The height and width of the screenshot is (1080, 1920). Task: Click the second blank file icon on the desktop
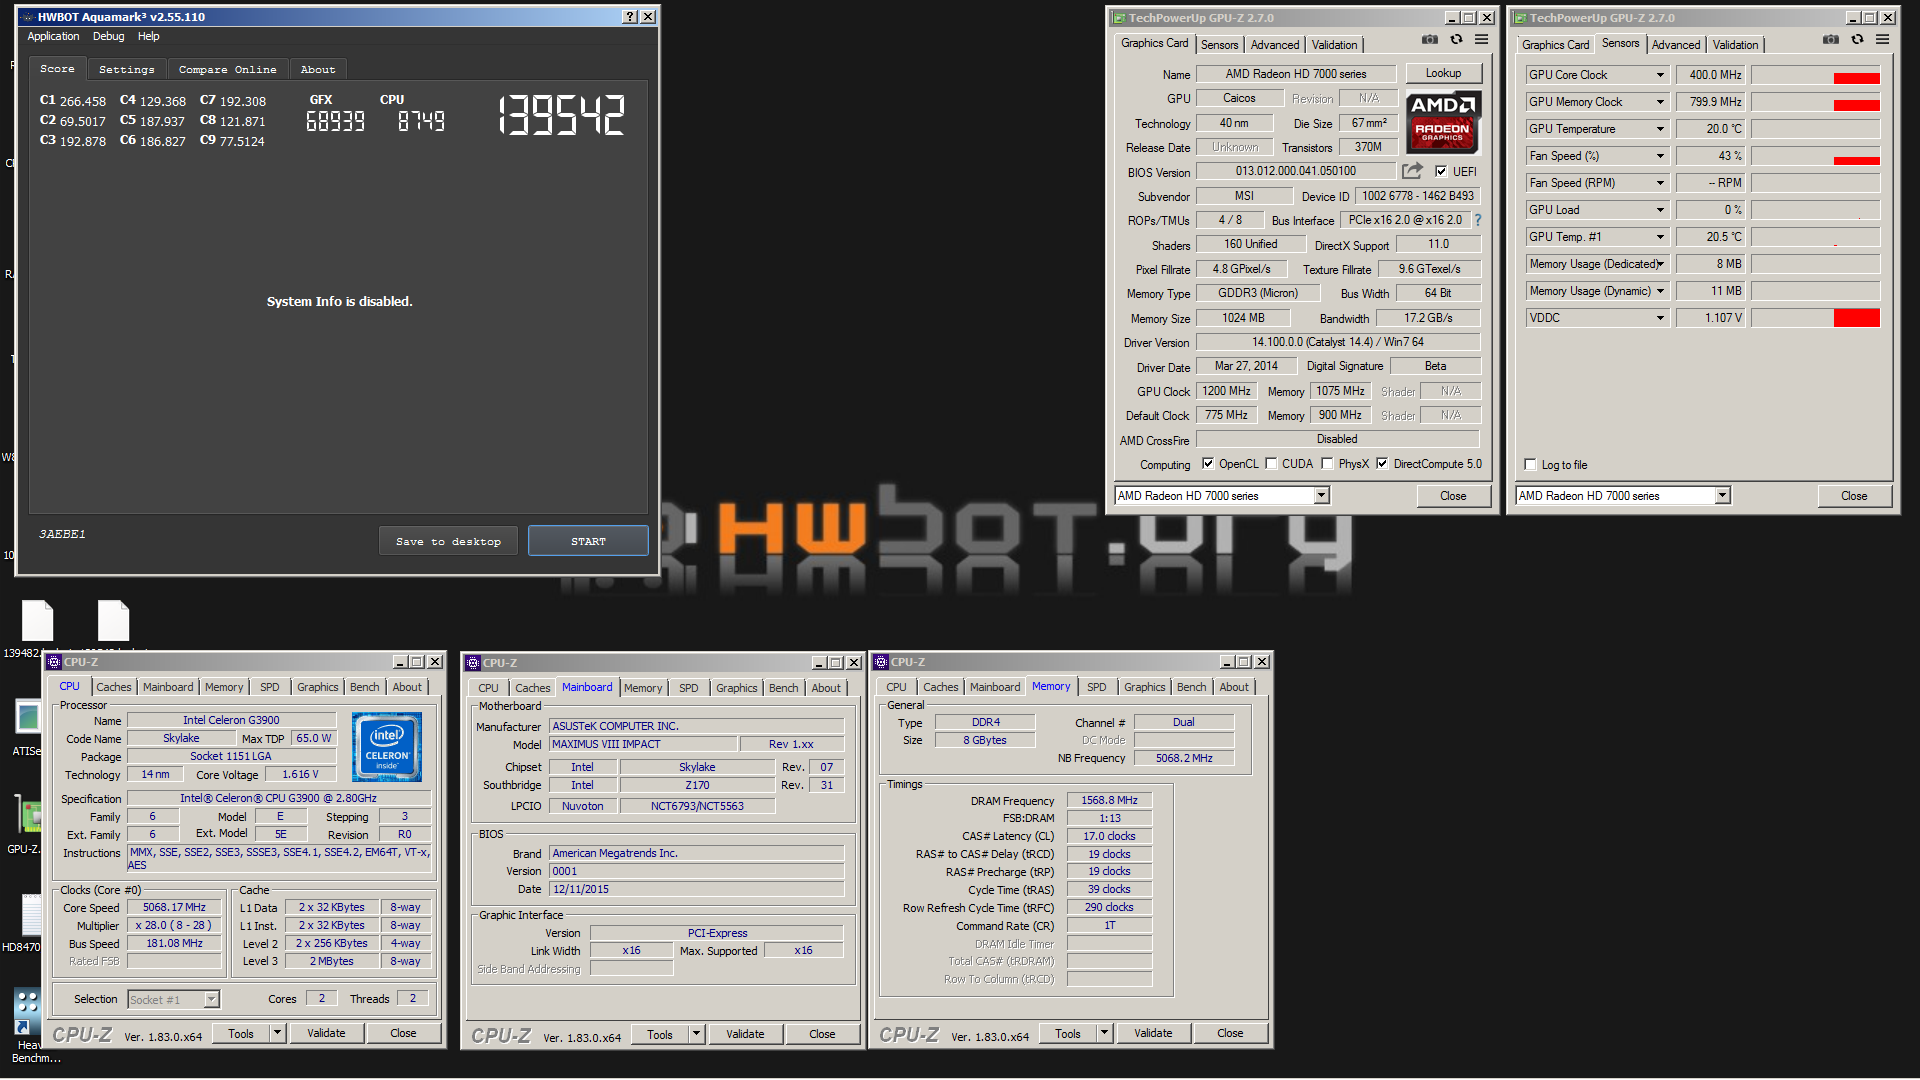pos(113,621)
